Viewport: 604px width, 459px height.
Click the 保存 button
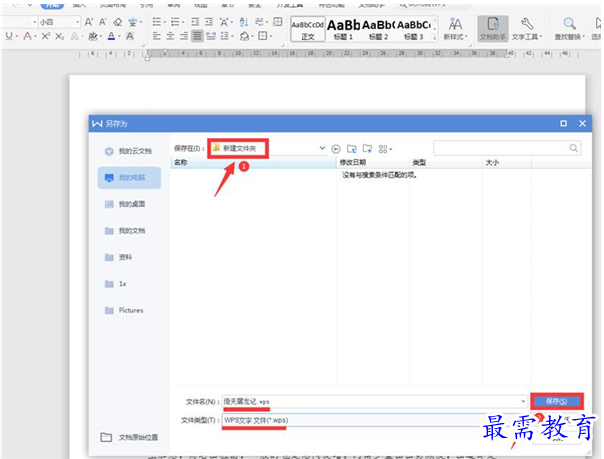click(x=557, y=401)
